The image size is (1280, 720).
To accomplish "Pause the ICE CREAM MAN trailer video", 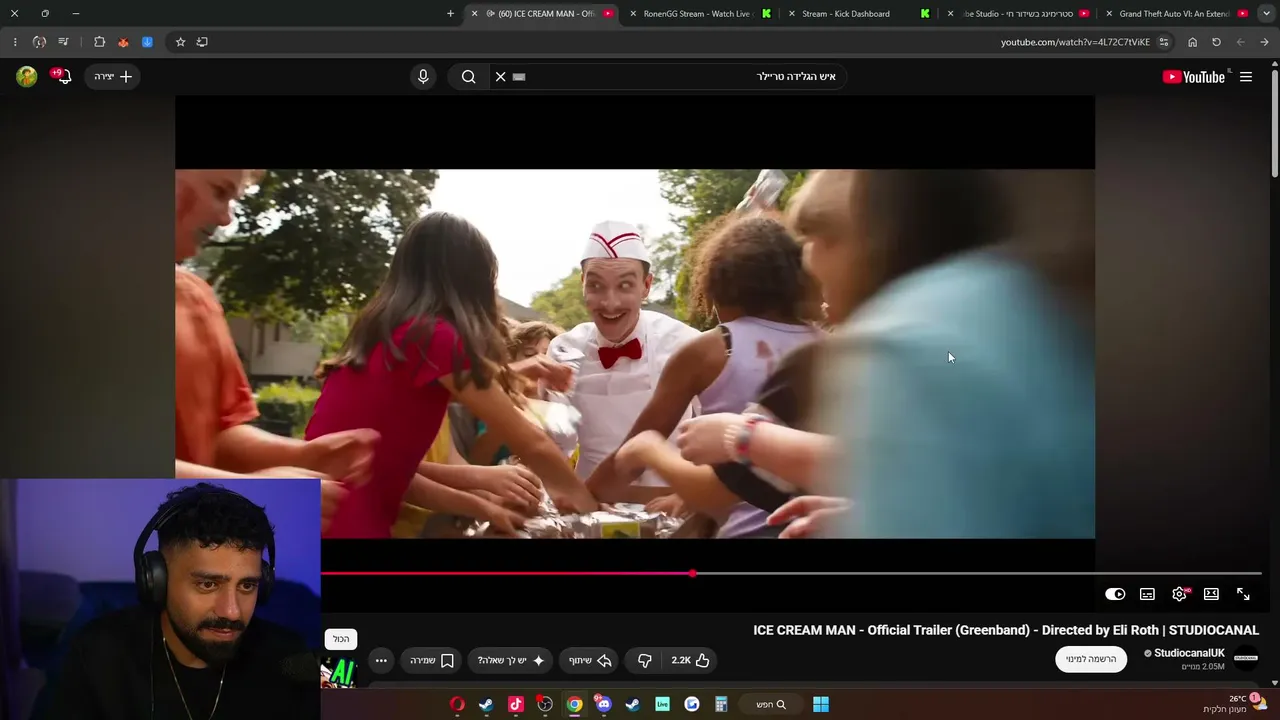I will (x=635, y=353).
